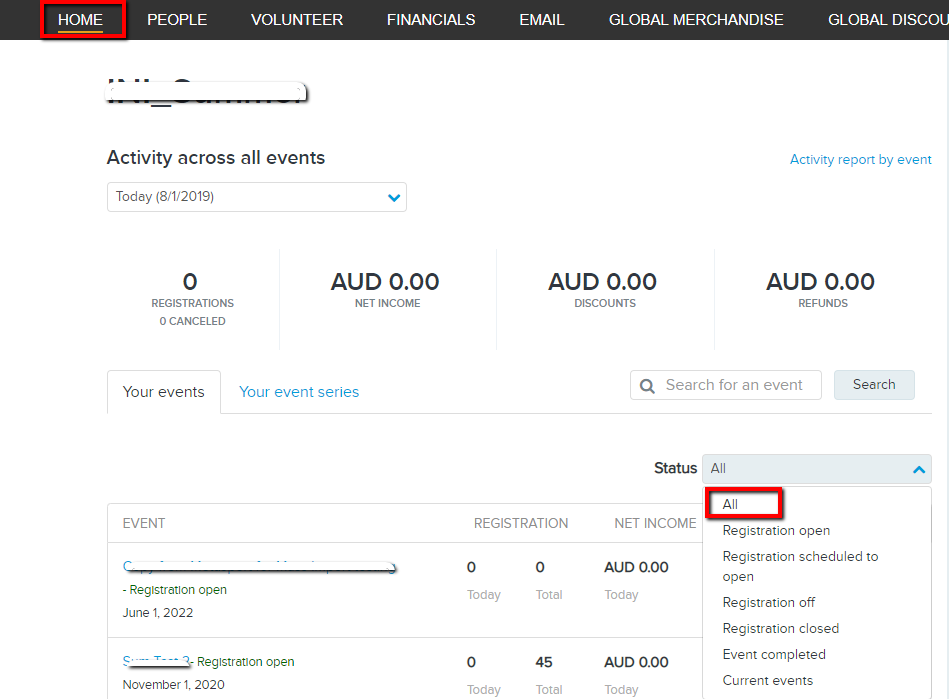Open GLOBAL MERCHANDISE in the navbar

(x=696, y=20)
